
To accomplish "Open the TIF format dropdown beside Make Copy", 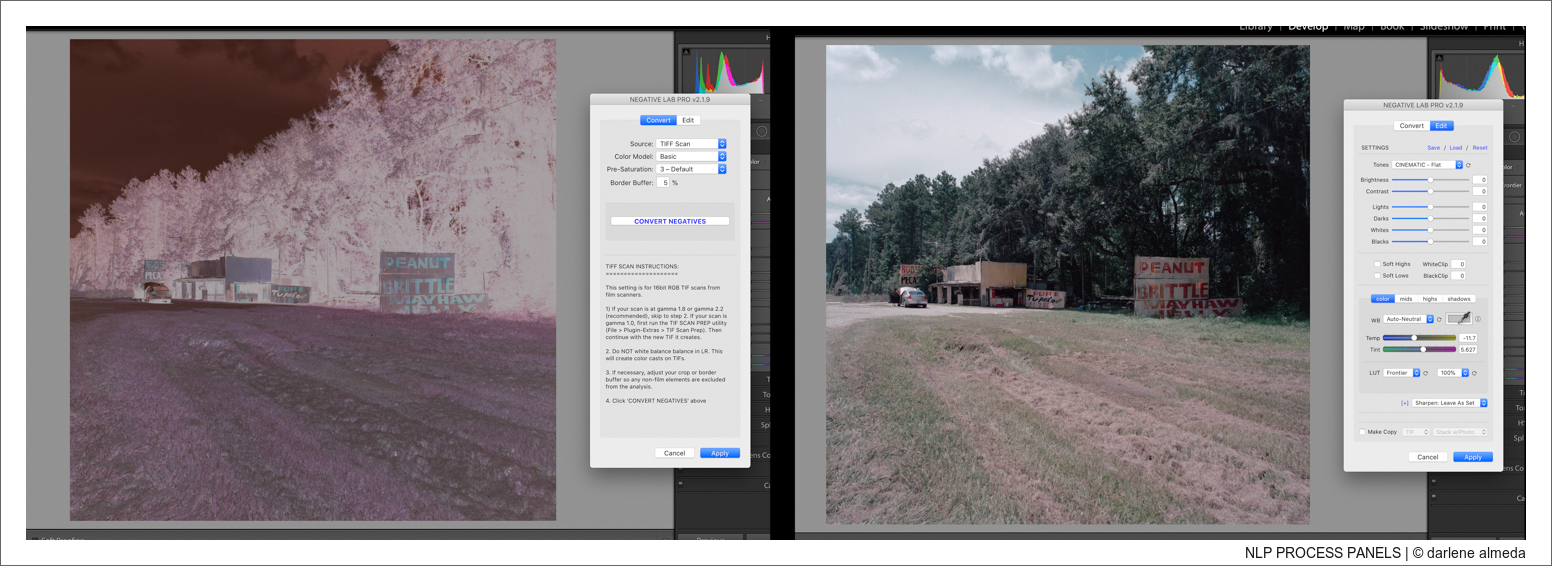I will coord(1416,432).
